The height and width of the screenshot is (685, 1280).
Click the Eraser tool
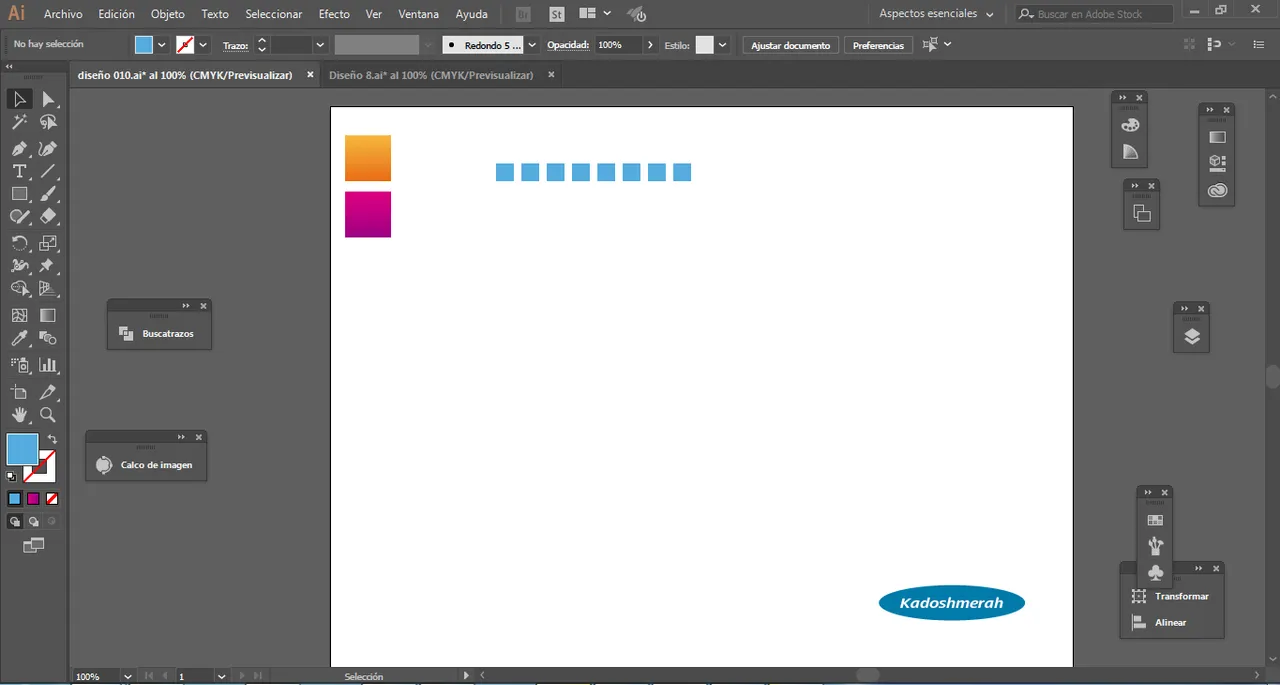coord(47,217)
